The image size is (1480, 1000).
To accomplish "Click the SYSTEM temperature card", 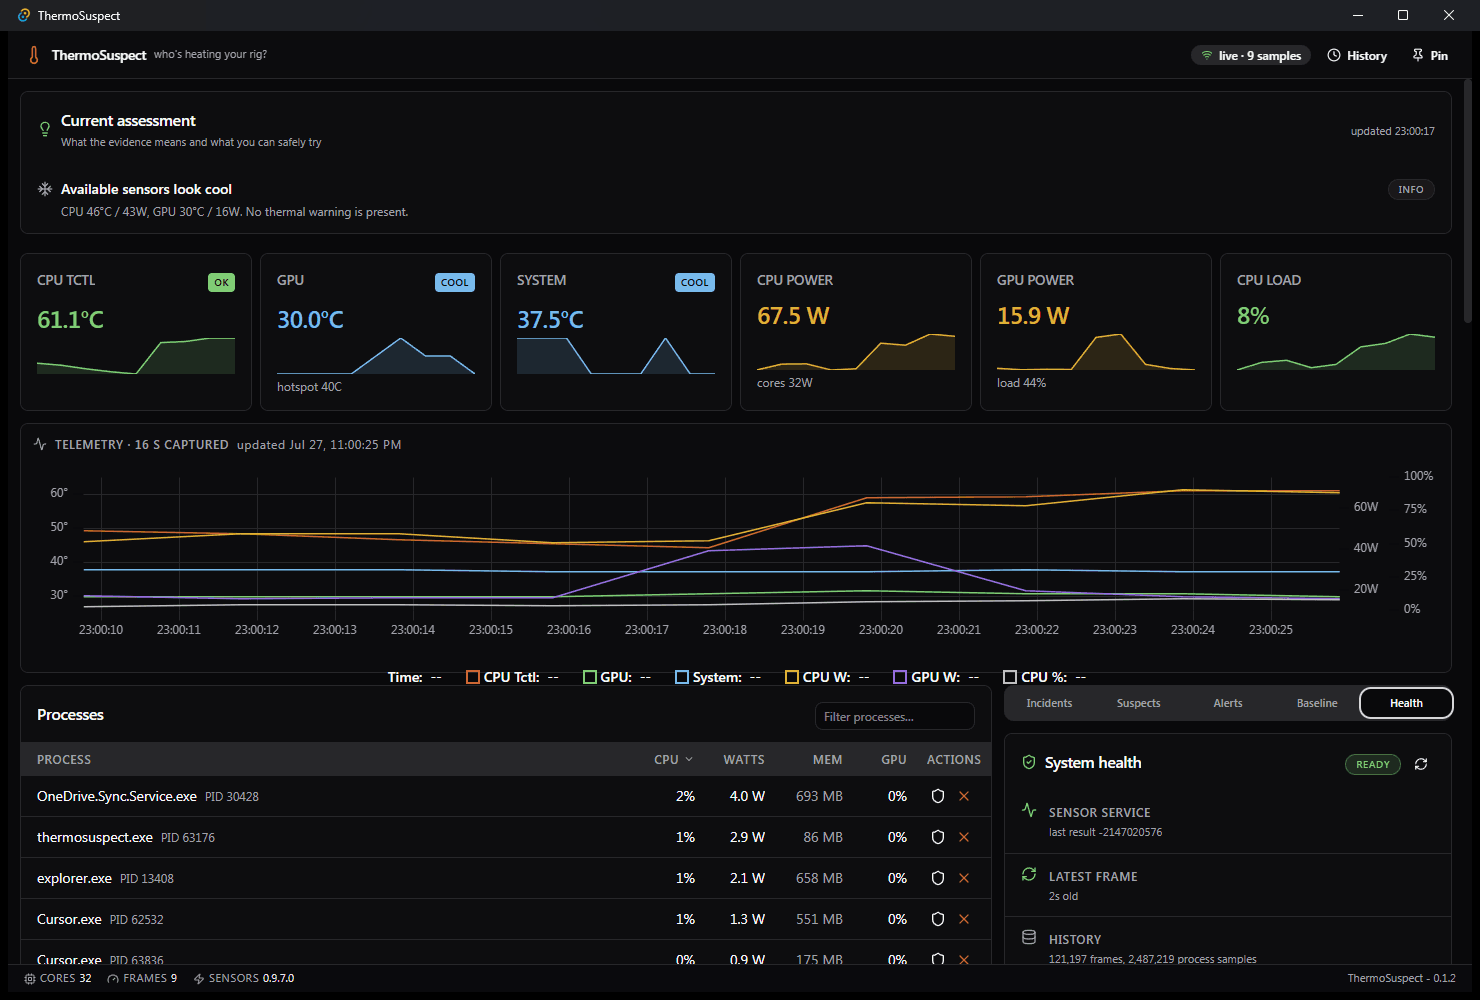I will coord(616,332).
